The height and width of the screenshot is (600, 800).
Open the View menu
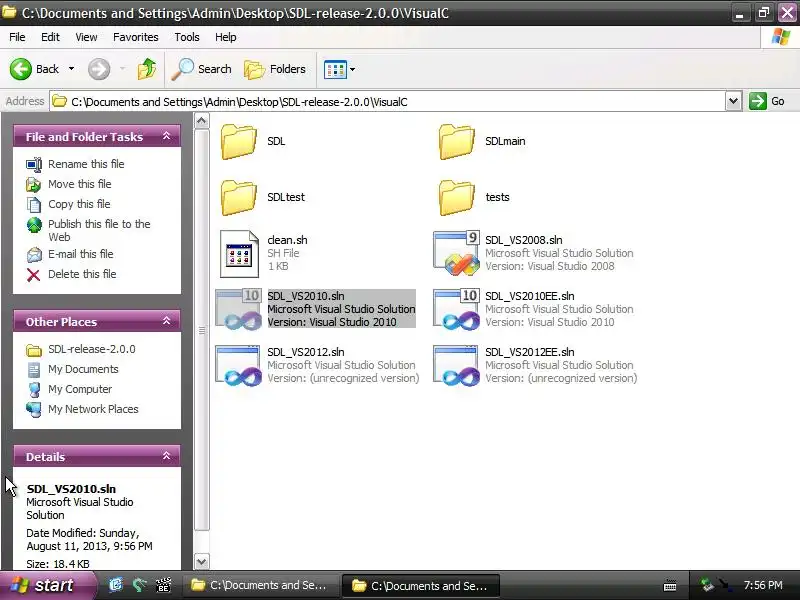[x=86, y=37]
